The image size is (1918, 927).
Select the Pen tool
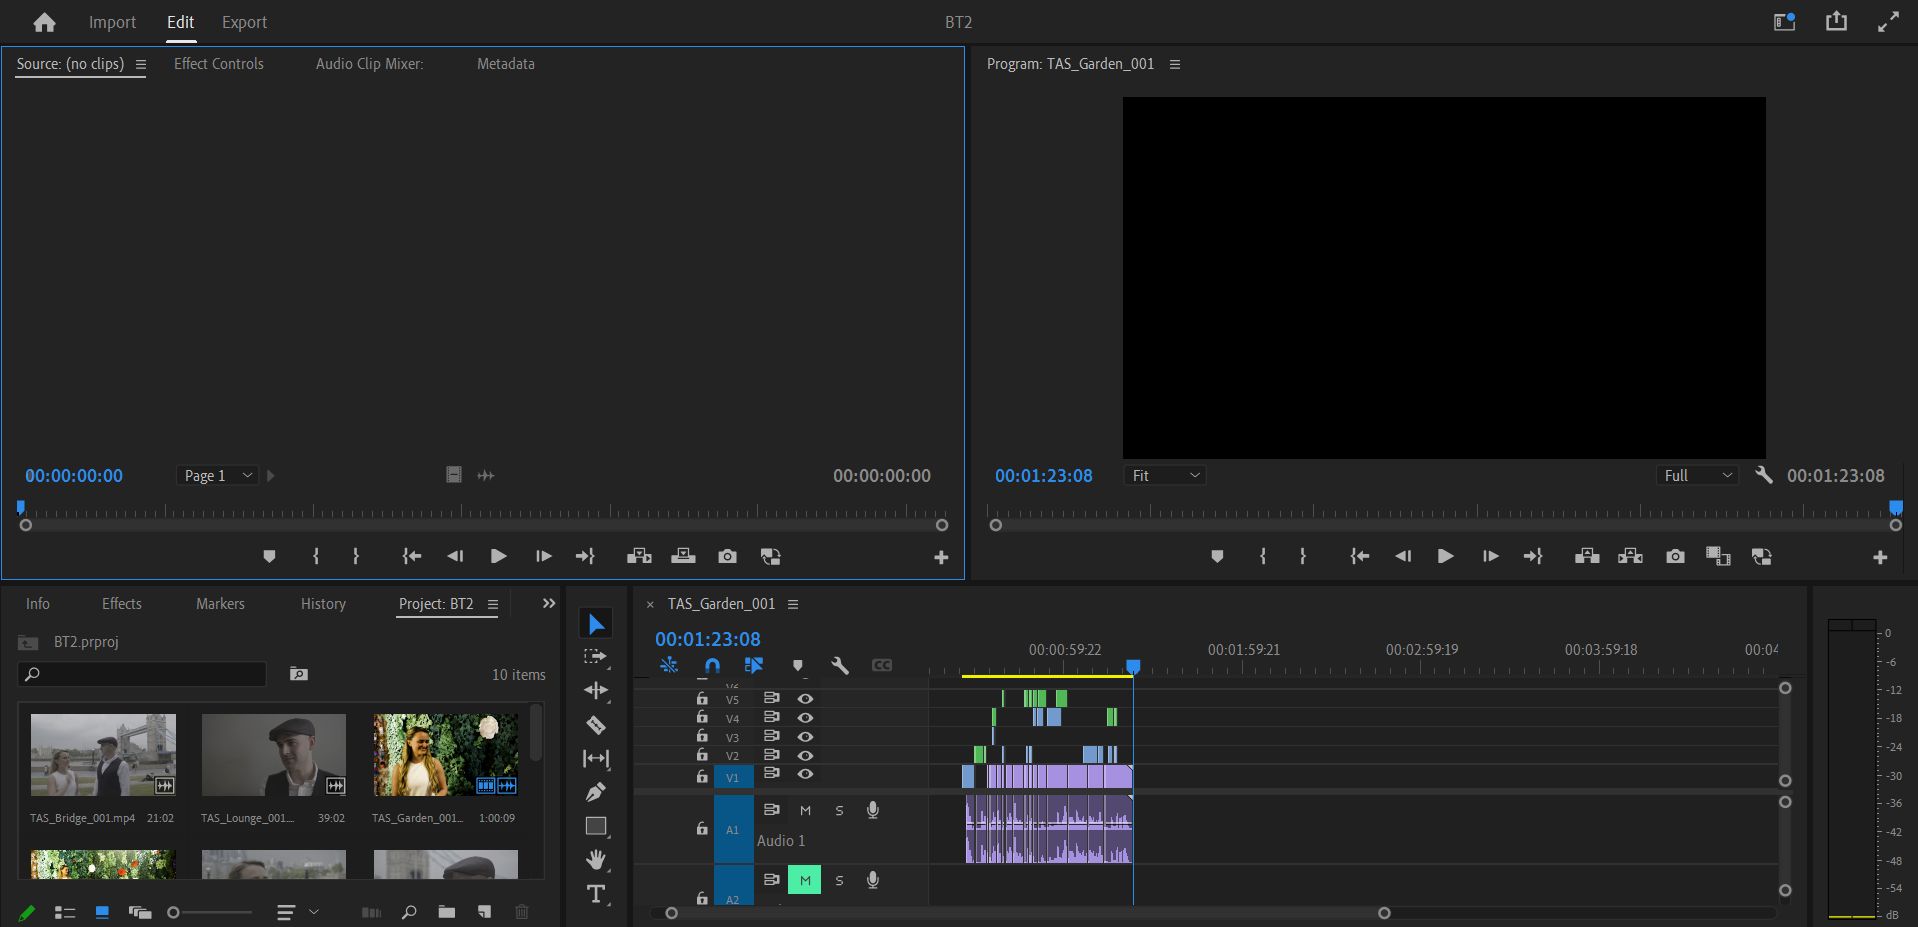coord(596,792)
